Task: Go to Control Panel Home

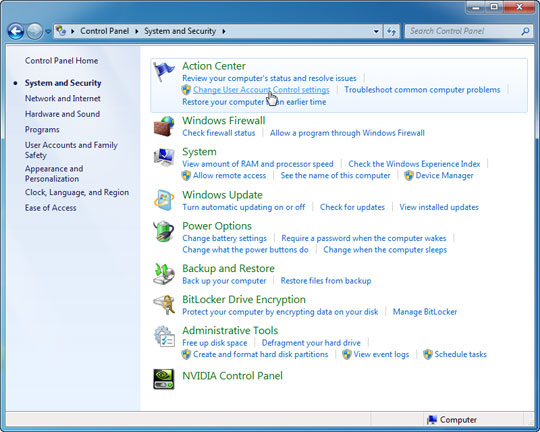Action: click(61, 61)
